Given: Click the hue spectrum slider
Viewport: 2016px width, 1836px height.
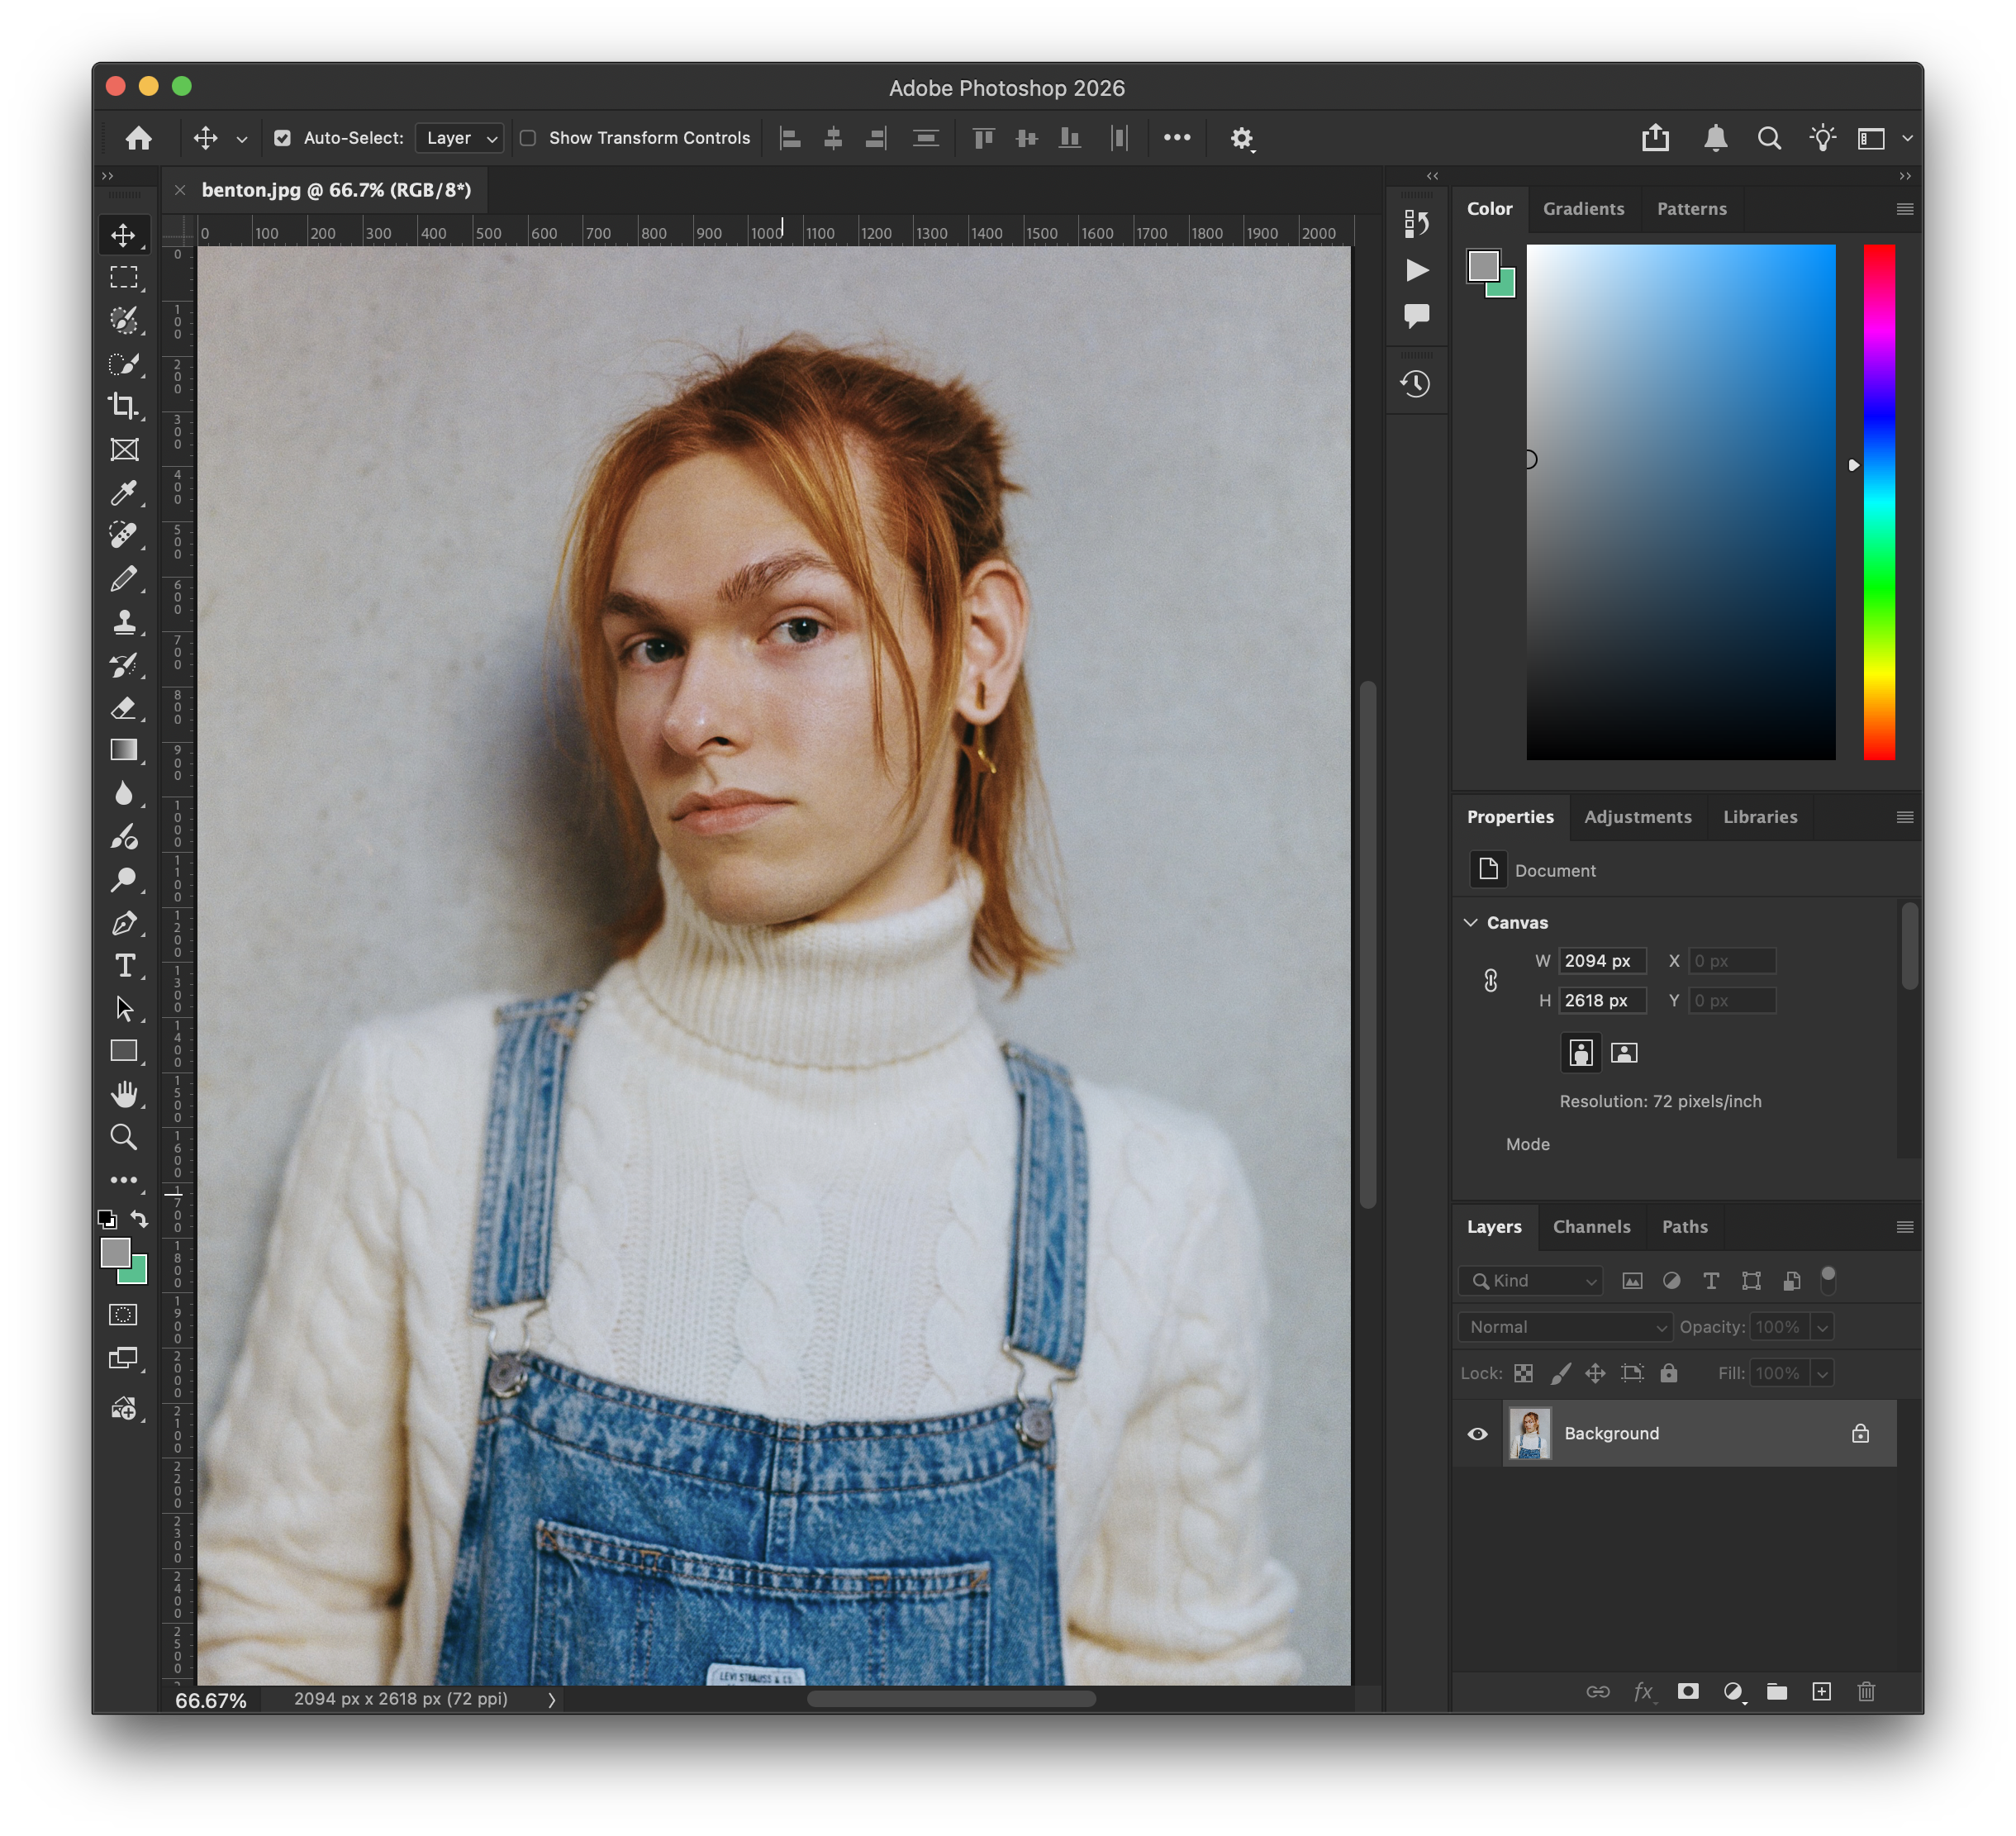Looking at the screenshot, I should pos(1879,500).
